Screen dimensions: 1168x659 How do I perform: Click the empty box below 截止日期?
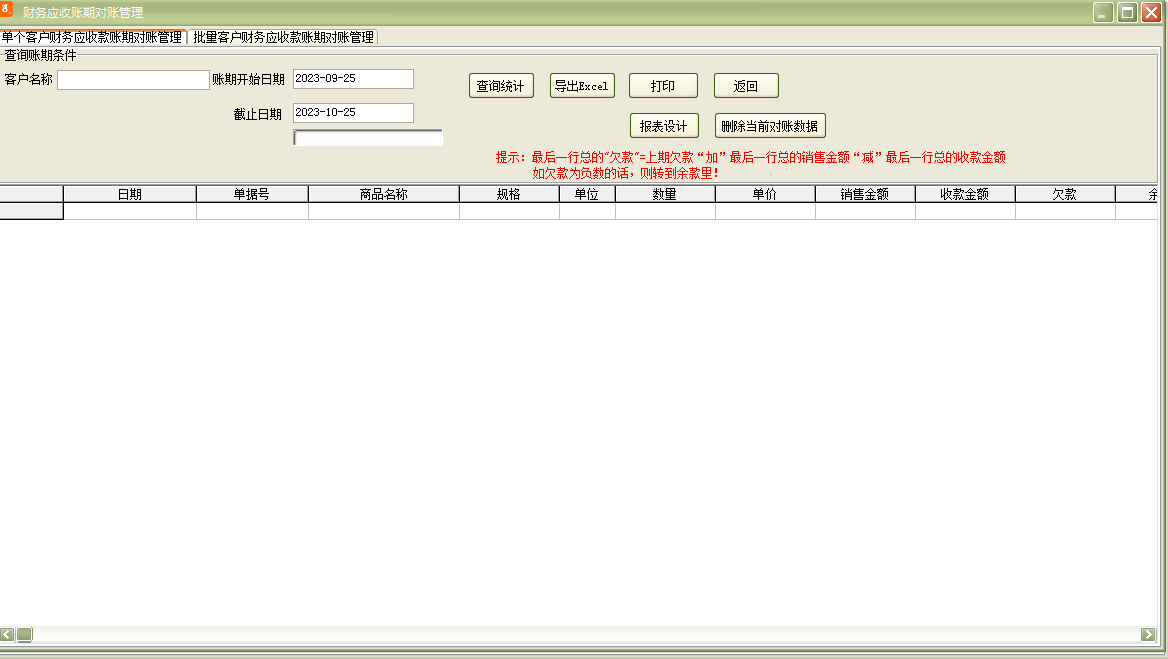368,138
